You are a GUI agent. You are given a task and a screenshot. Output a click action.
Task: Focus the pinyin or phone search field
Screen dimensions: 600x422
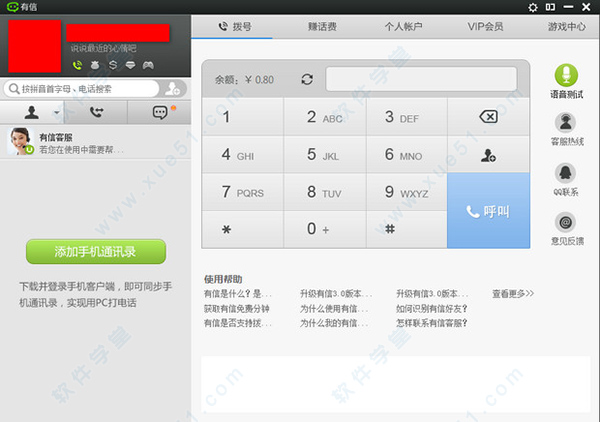click(81, 89)
